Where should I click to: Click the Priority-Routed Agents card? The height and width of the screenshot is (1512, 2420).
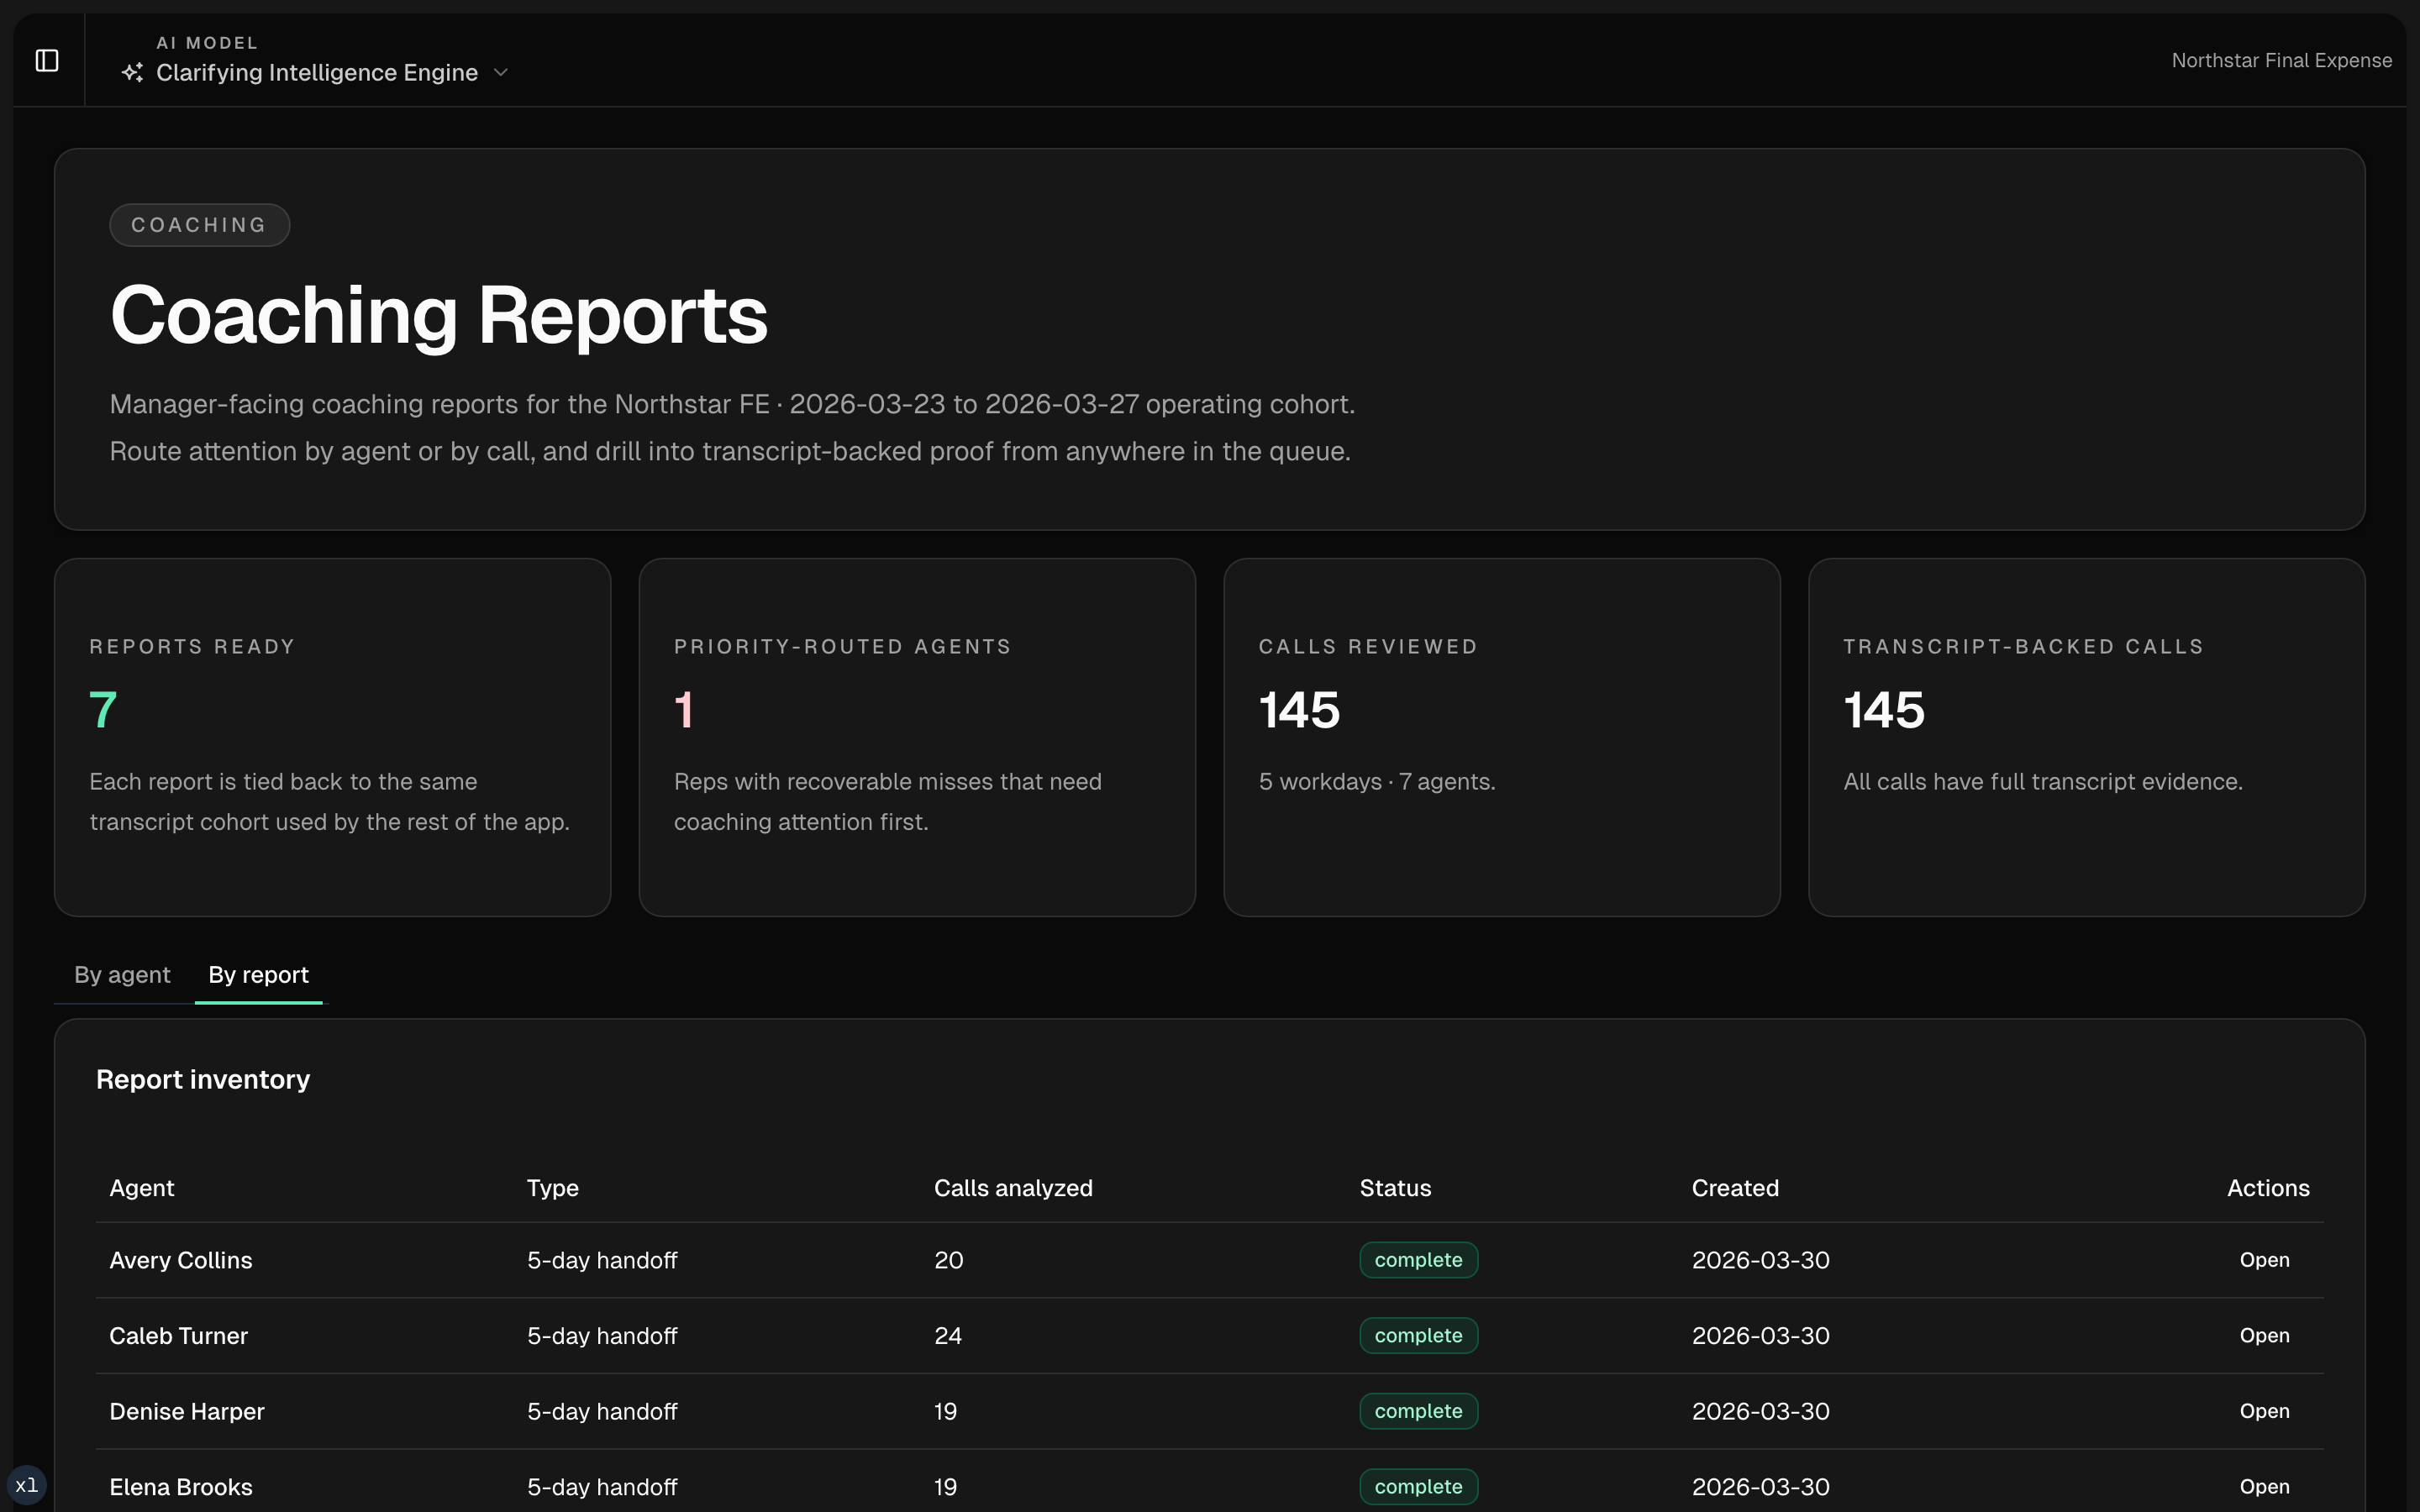[x=917, y=737]
